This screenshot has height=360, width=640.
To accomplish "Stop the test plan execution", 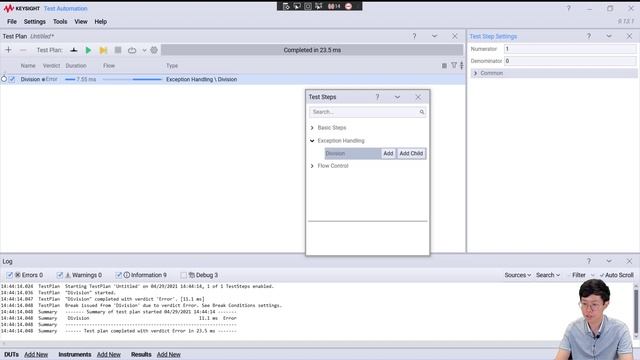I will click(x=118, y=50).
